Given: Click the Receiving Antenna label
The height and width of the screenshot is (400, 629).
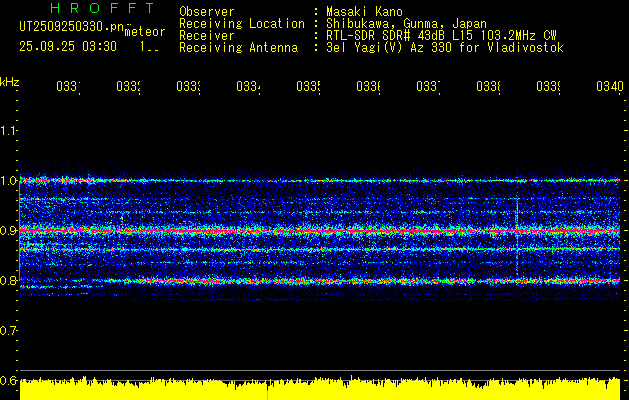Looking at the screenshot, I should pyautogui.click(x=239, y=48).
